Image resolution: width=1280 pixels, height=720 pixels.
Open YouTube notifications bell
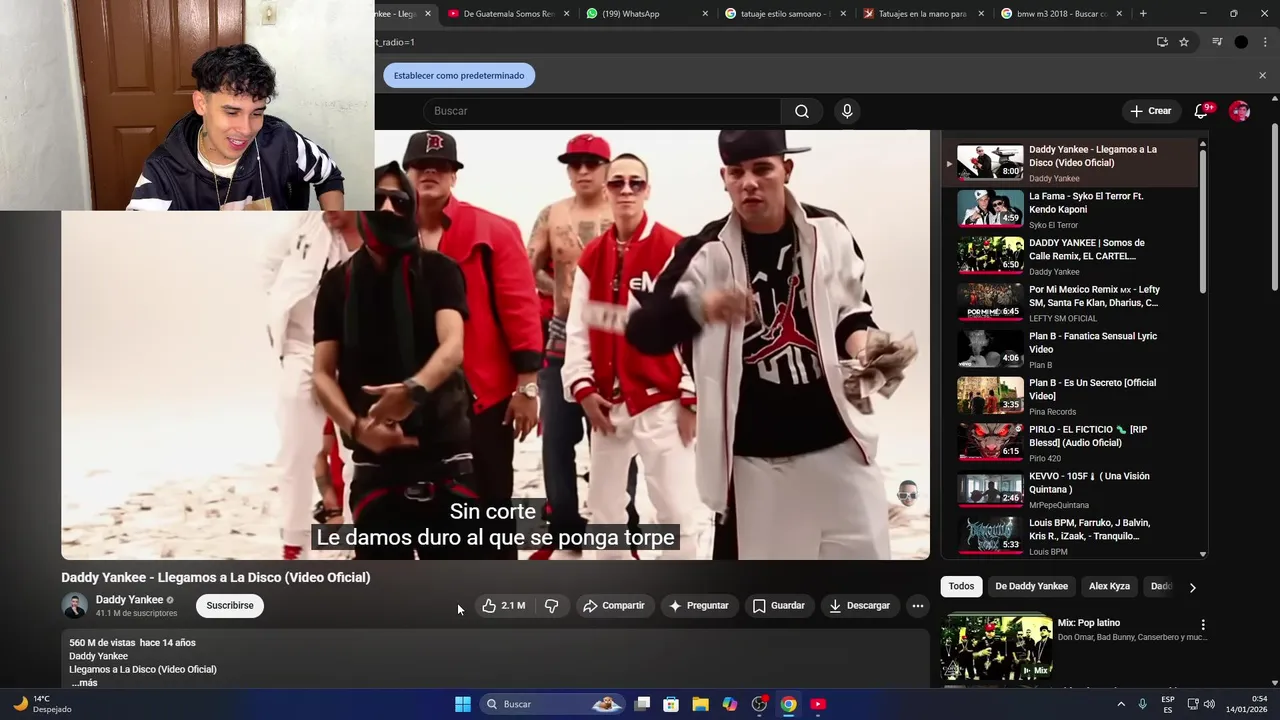1202,111
